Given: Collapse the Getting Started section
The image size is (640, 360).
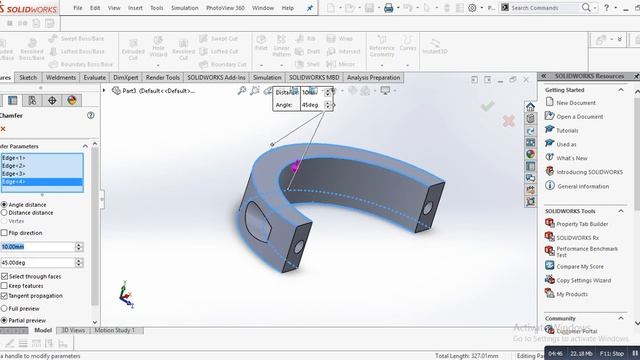Looking at the screenshot, I should pyautogui.click(x=621, y=90).
